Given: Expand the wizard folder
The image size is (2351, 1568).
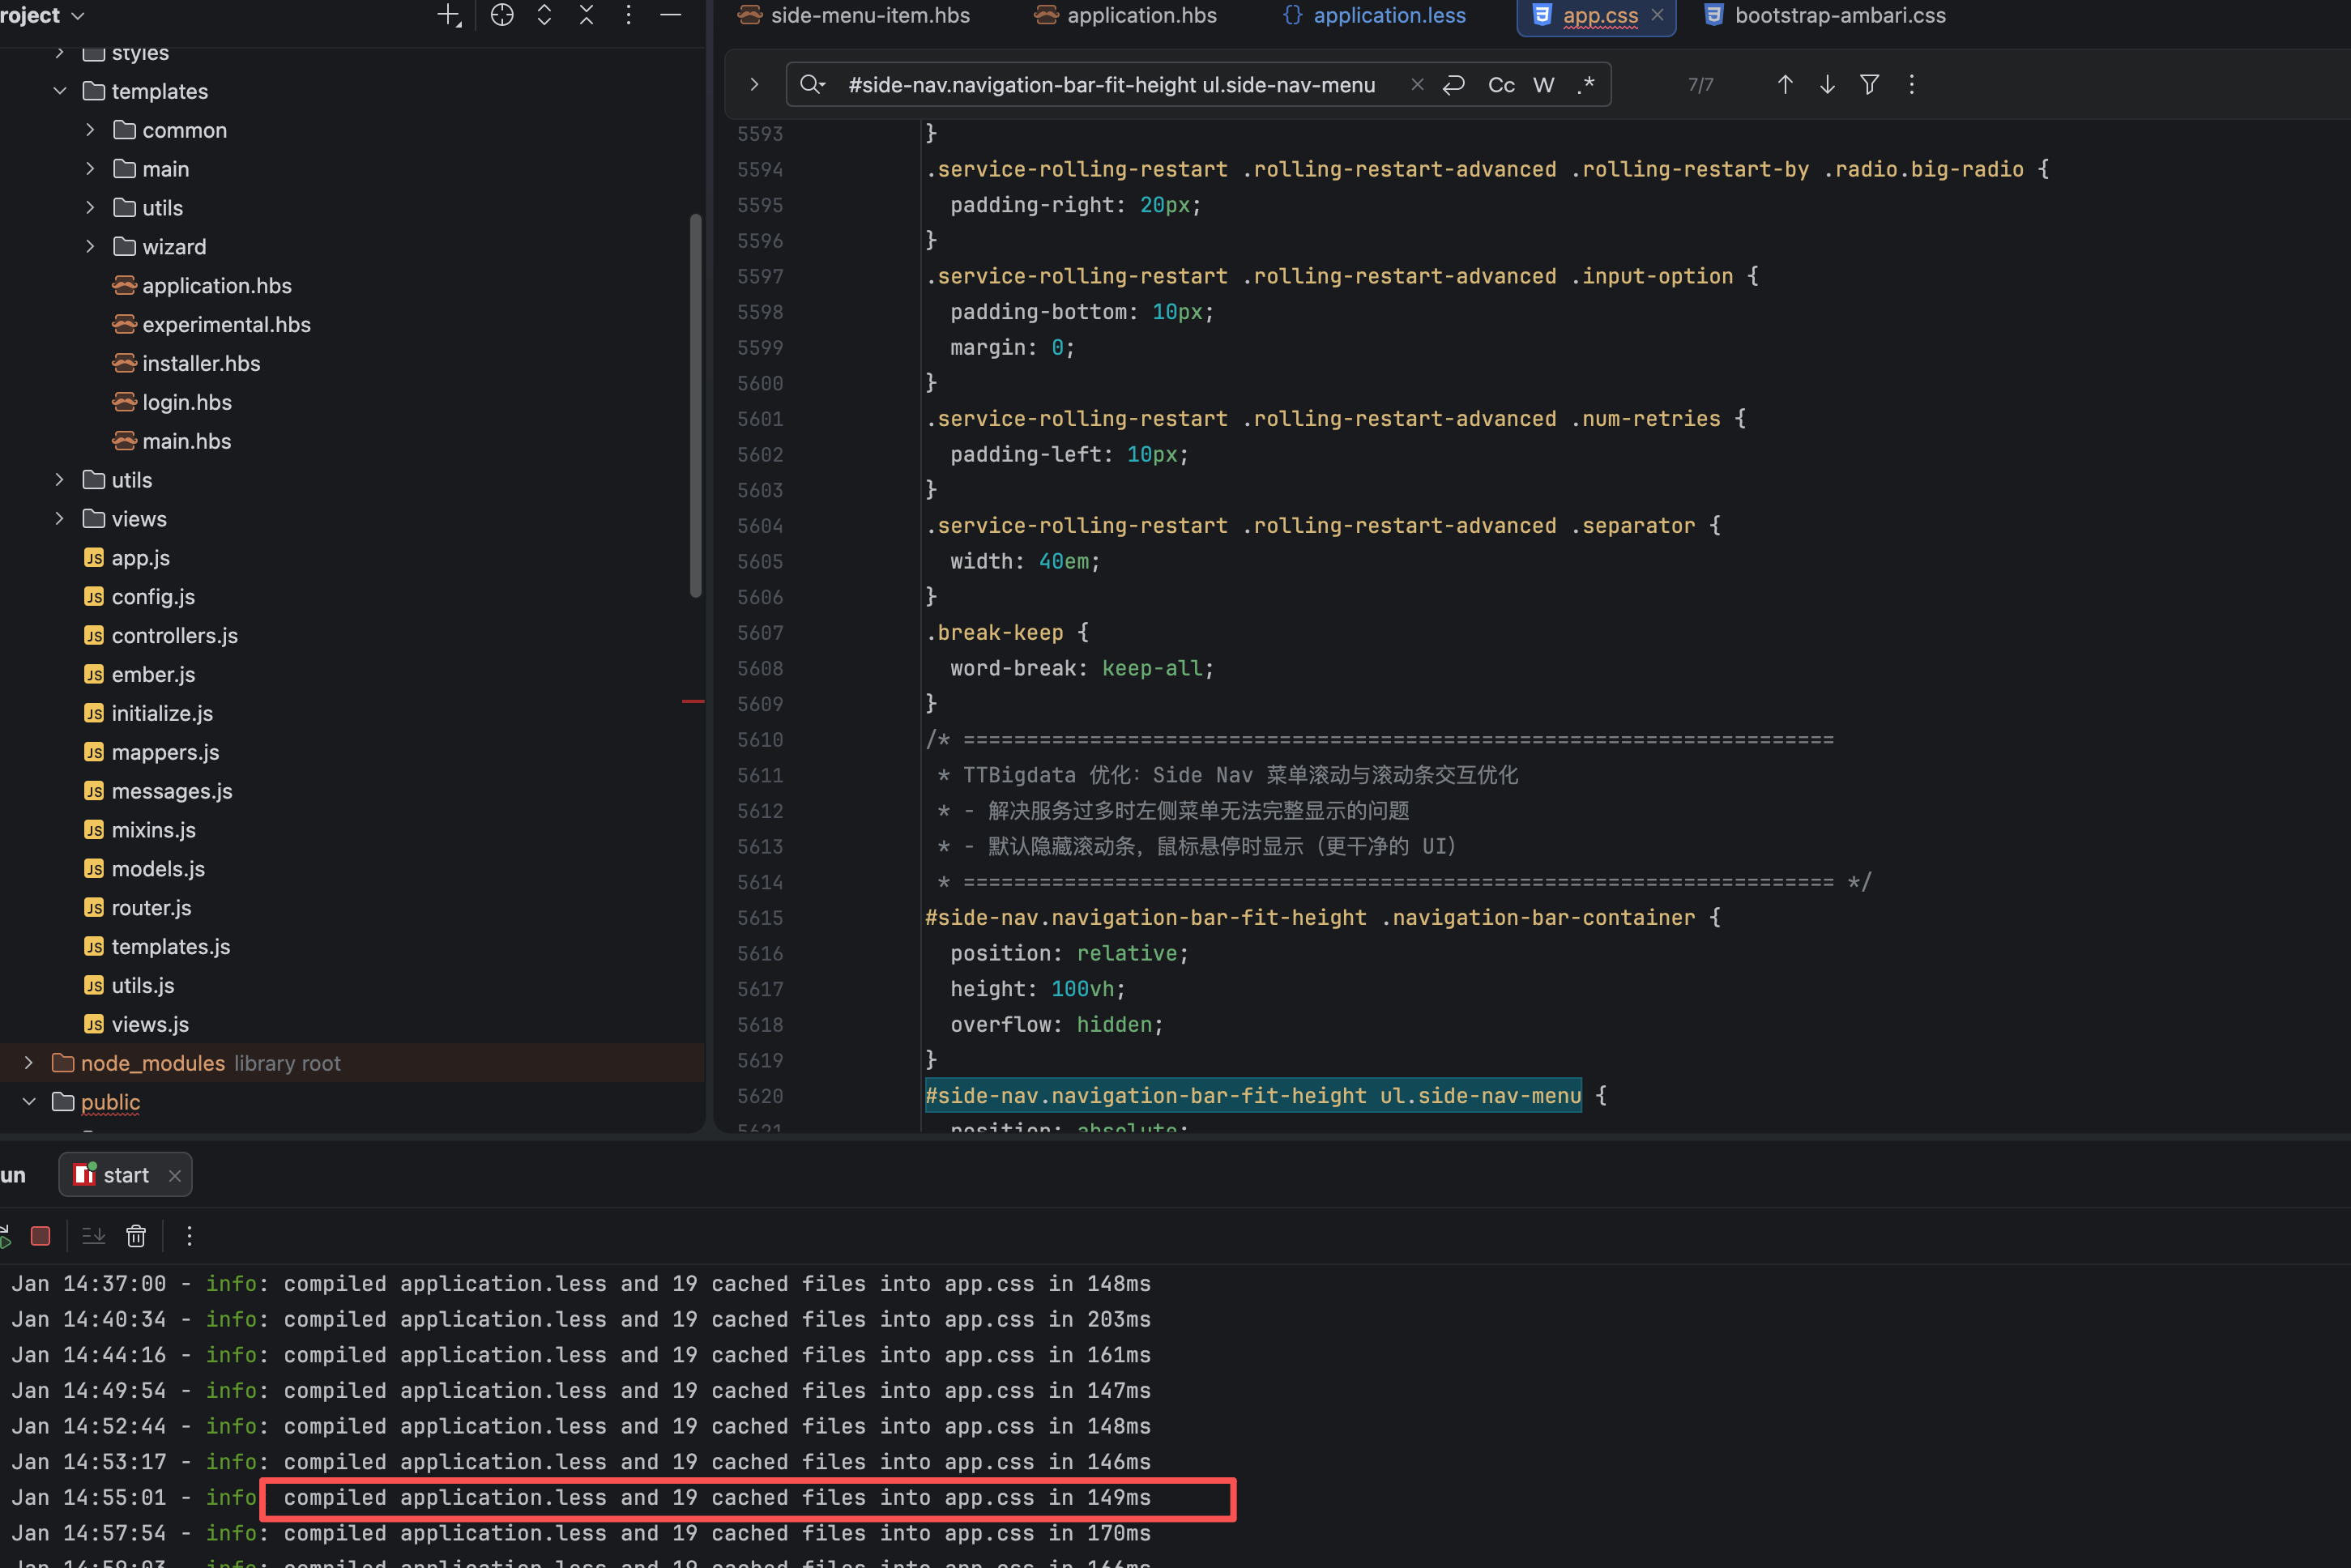Looking at the screenshot, I should pyautogui.click(x=90, y=247).
